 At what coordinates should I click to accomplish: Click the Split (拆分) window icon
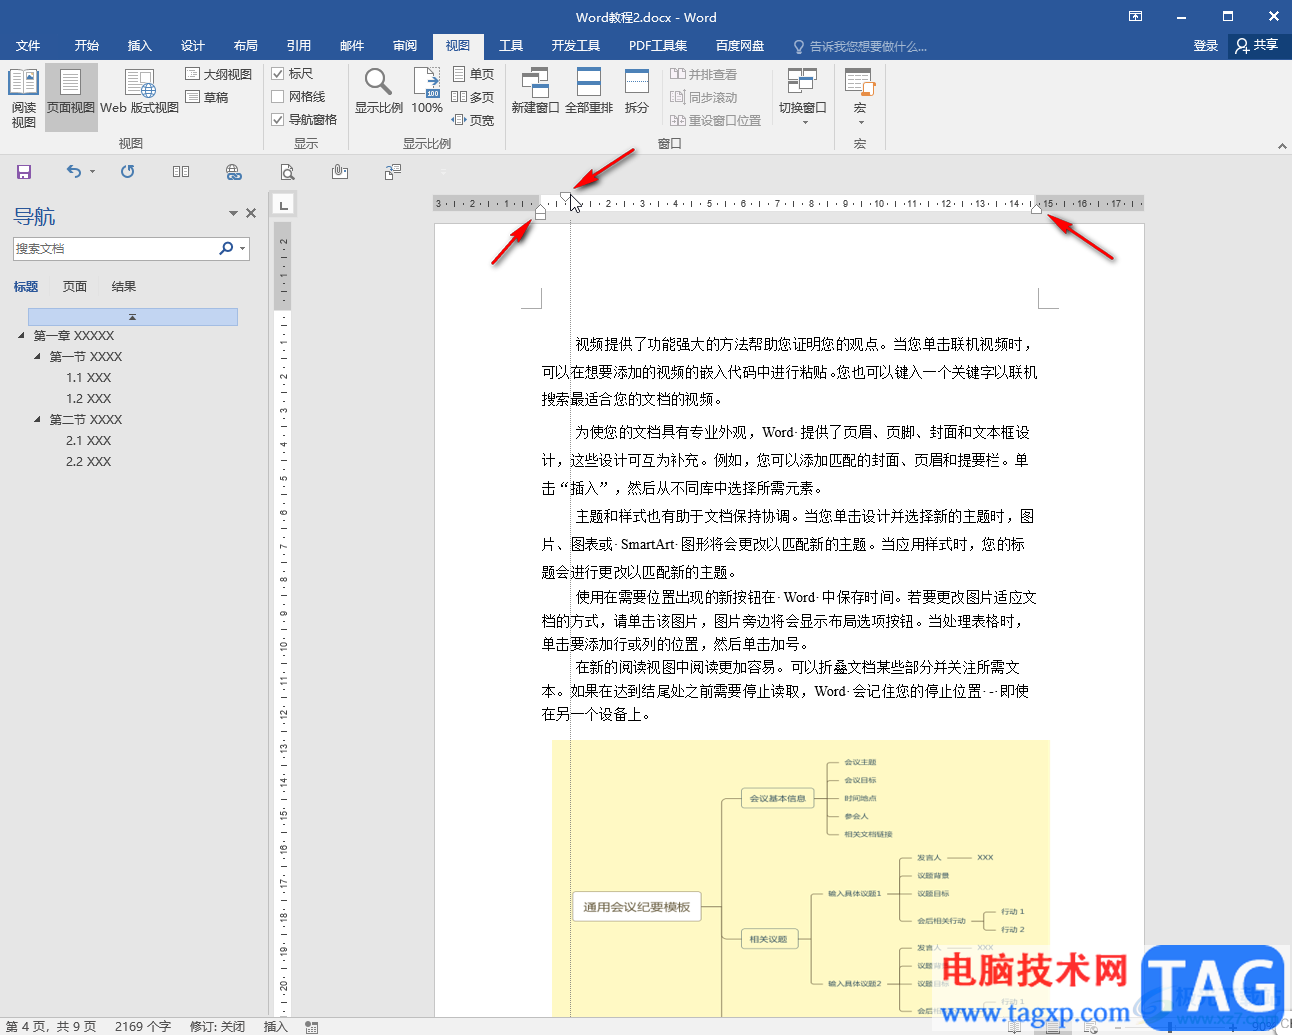point(637,92)
